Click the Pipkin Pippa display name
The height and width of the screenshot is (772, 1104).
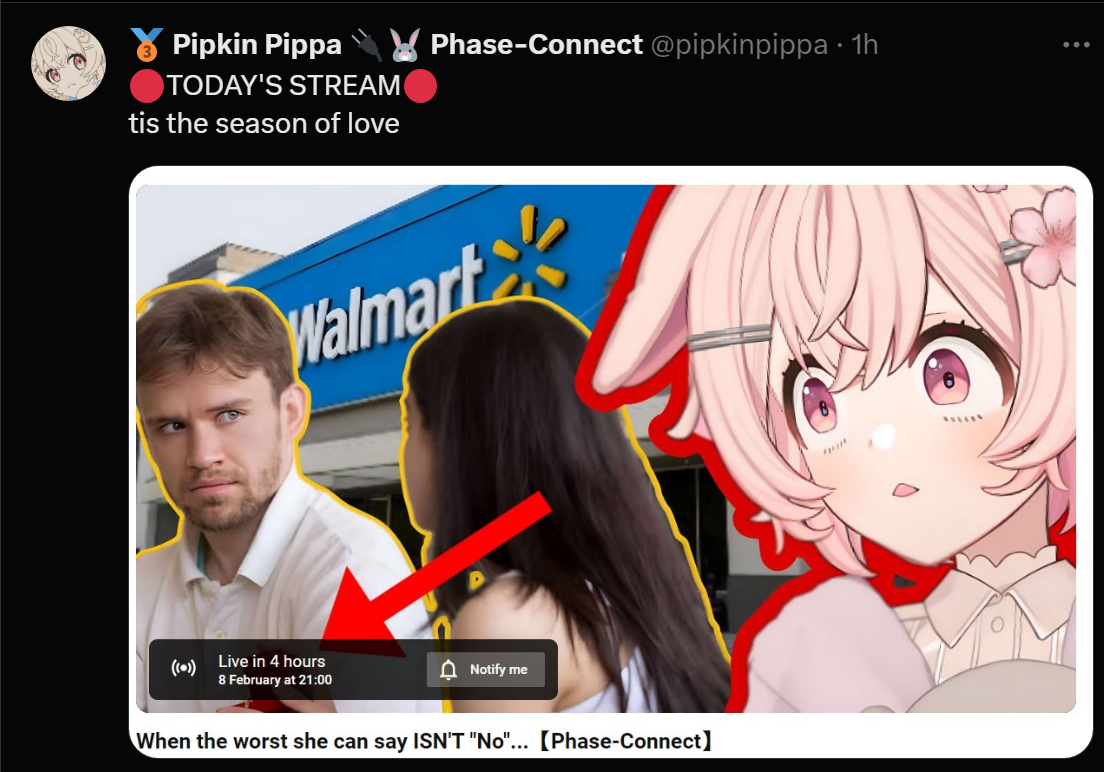(257, 44)
